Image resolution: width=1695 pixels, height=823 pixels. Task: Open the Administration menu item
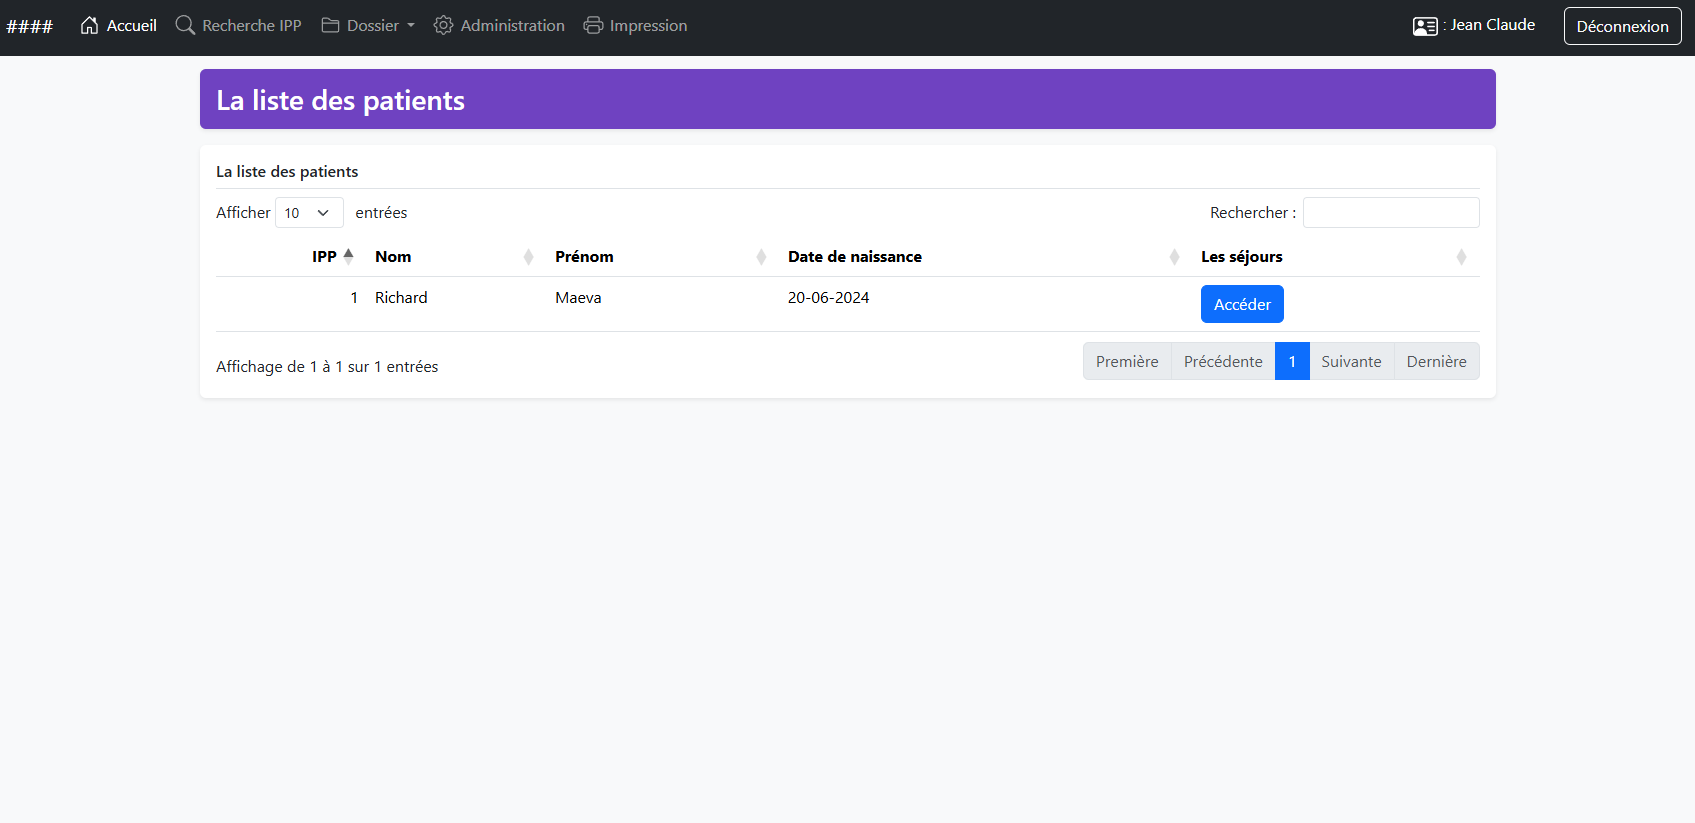pos(511,26)
